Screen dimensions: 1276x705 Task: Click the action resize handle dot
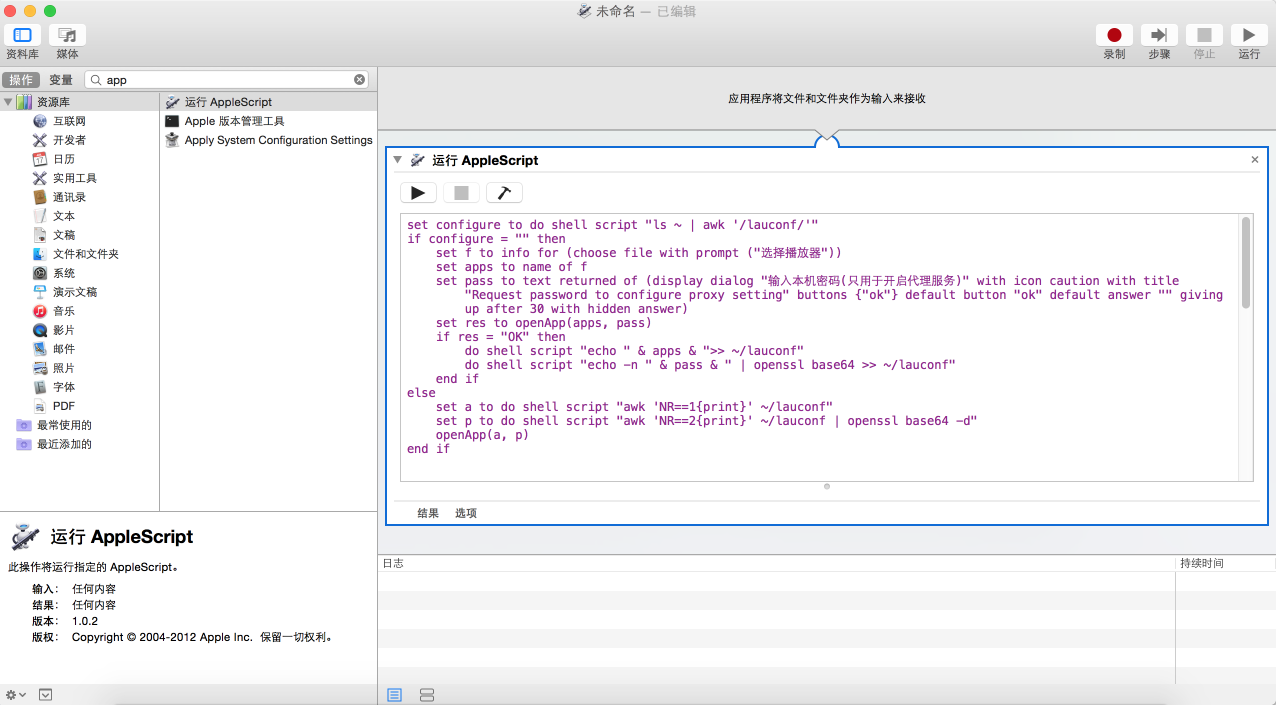[827, 486]
